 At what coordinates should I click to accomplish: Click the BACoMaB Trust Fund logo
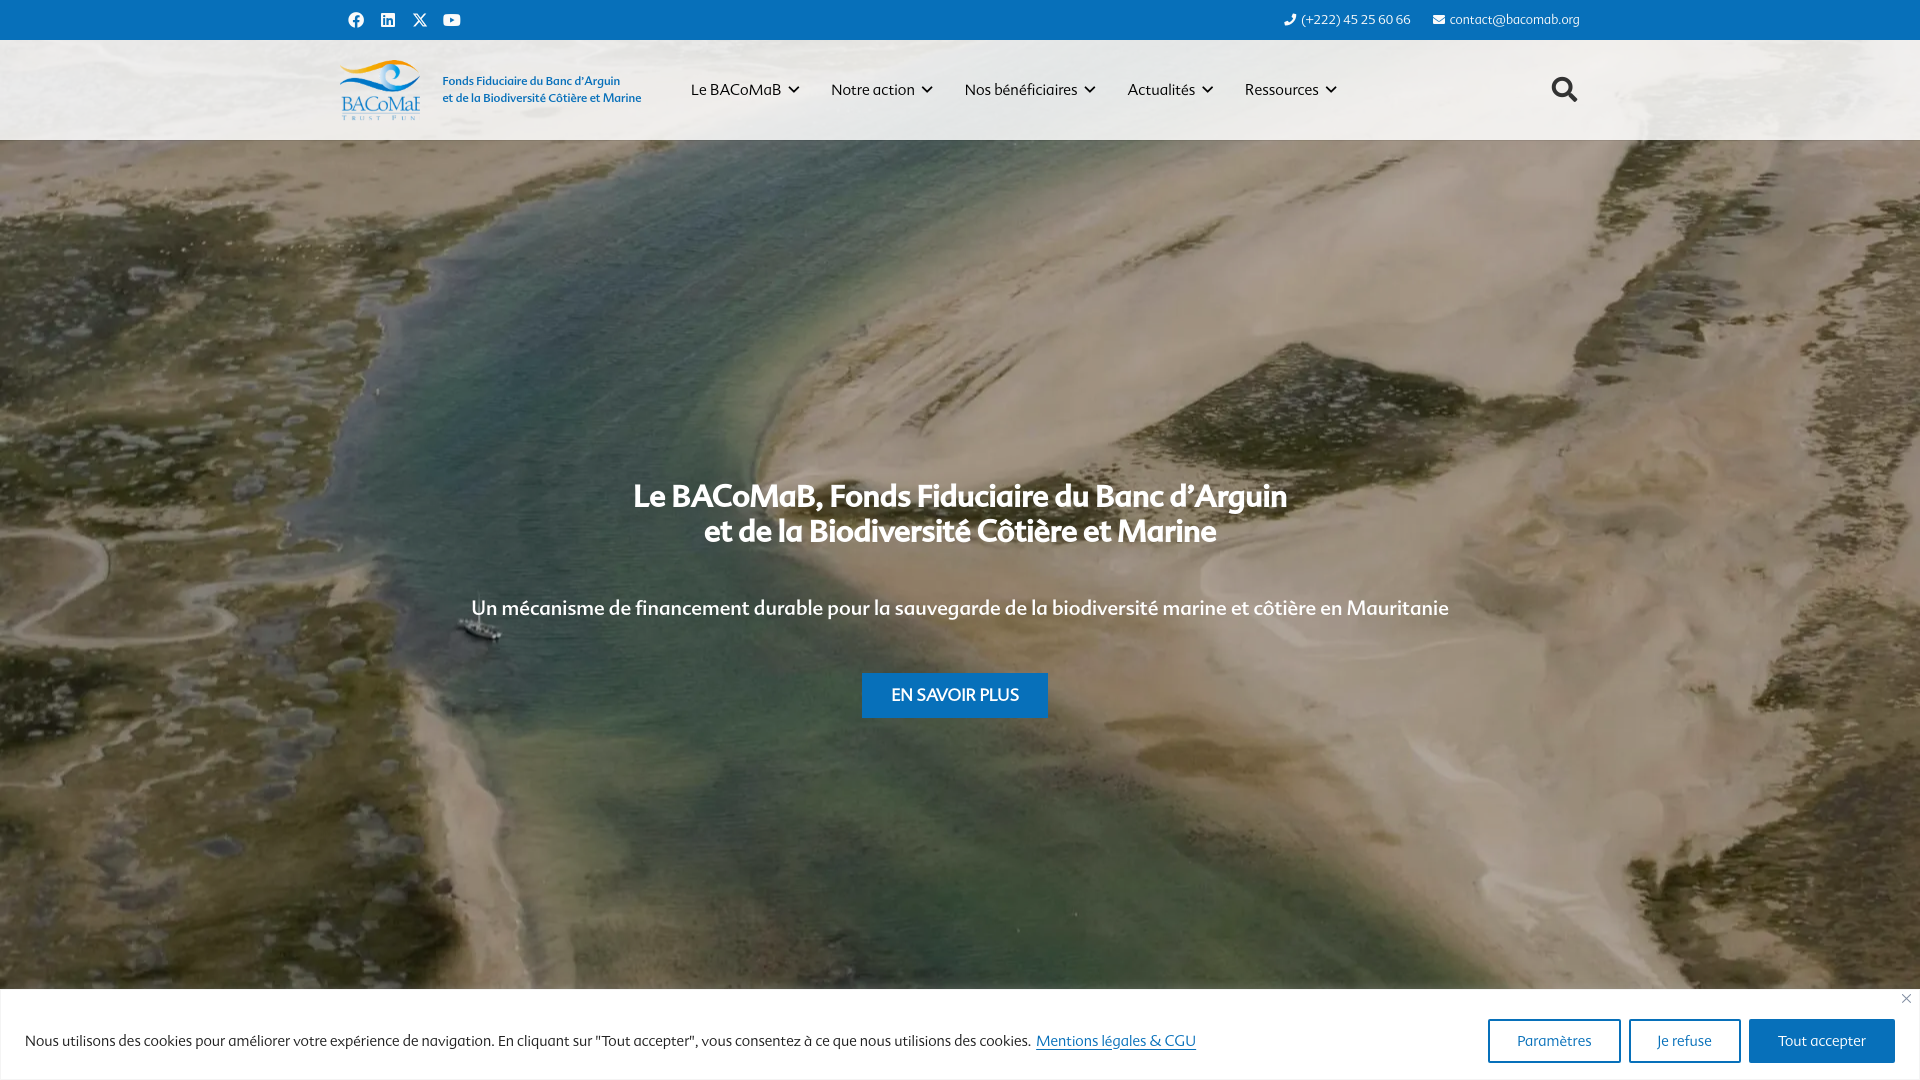tap(380, 90)
